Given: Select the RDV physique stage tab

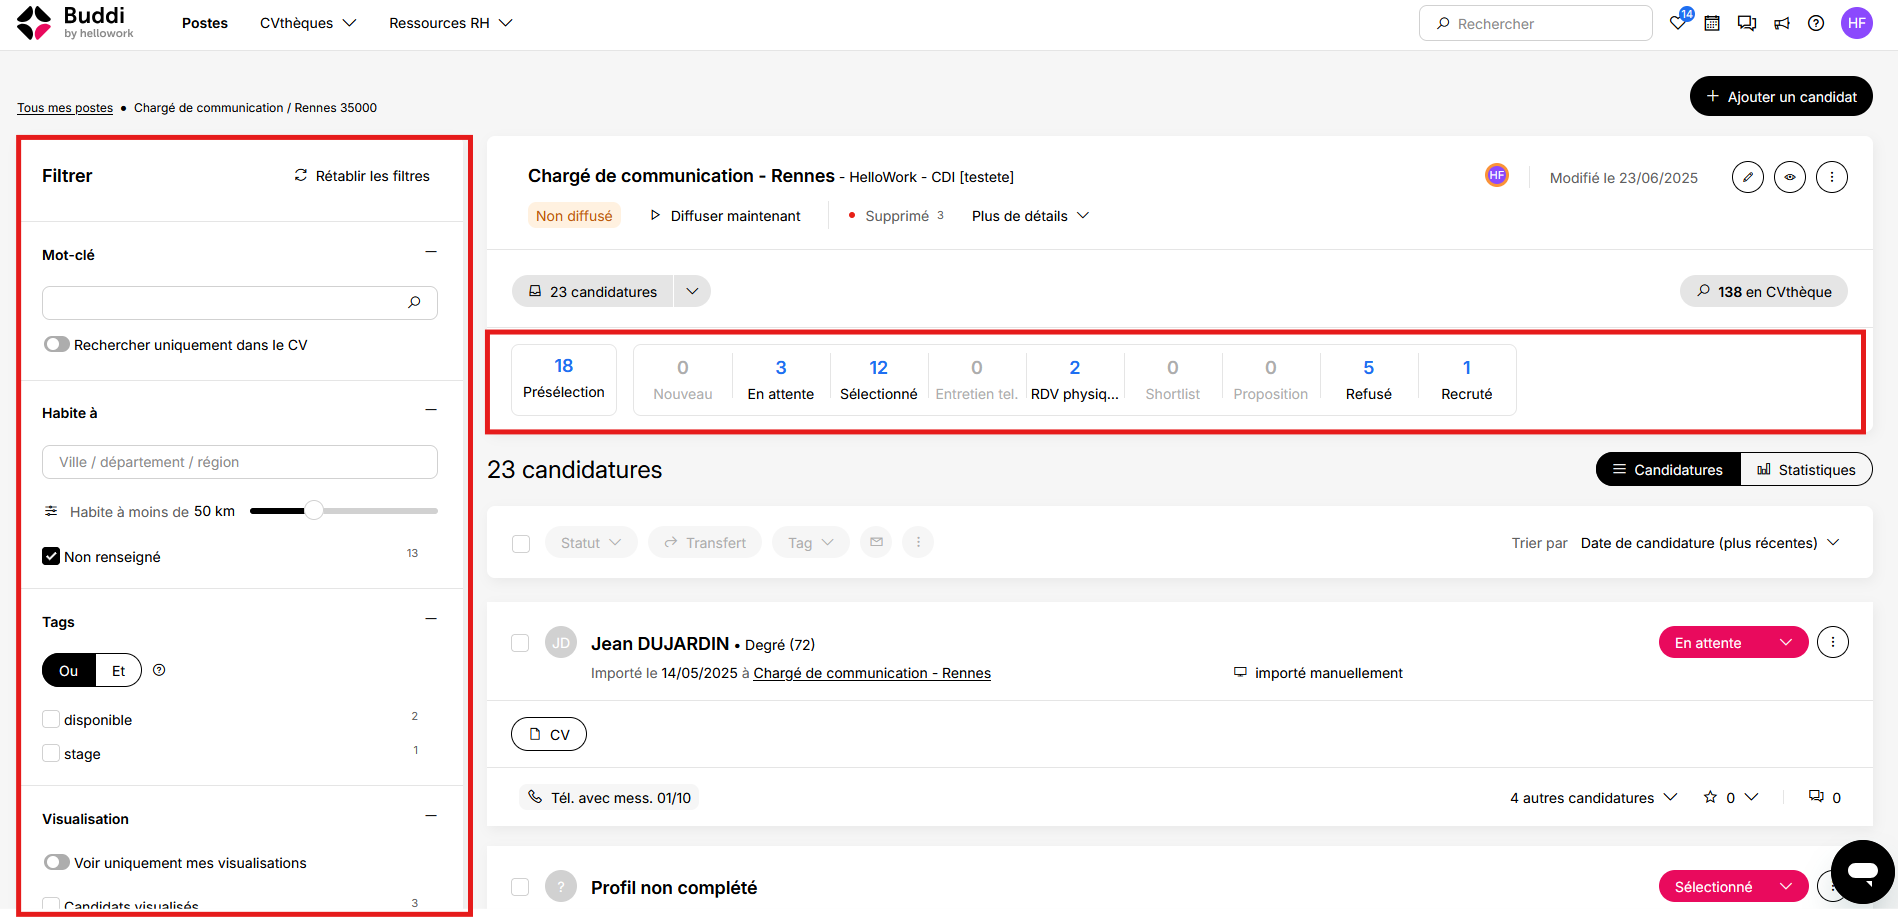Looking at the screenshot, I should tap(1075, 380).
